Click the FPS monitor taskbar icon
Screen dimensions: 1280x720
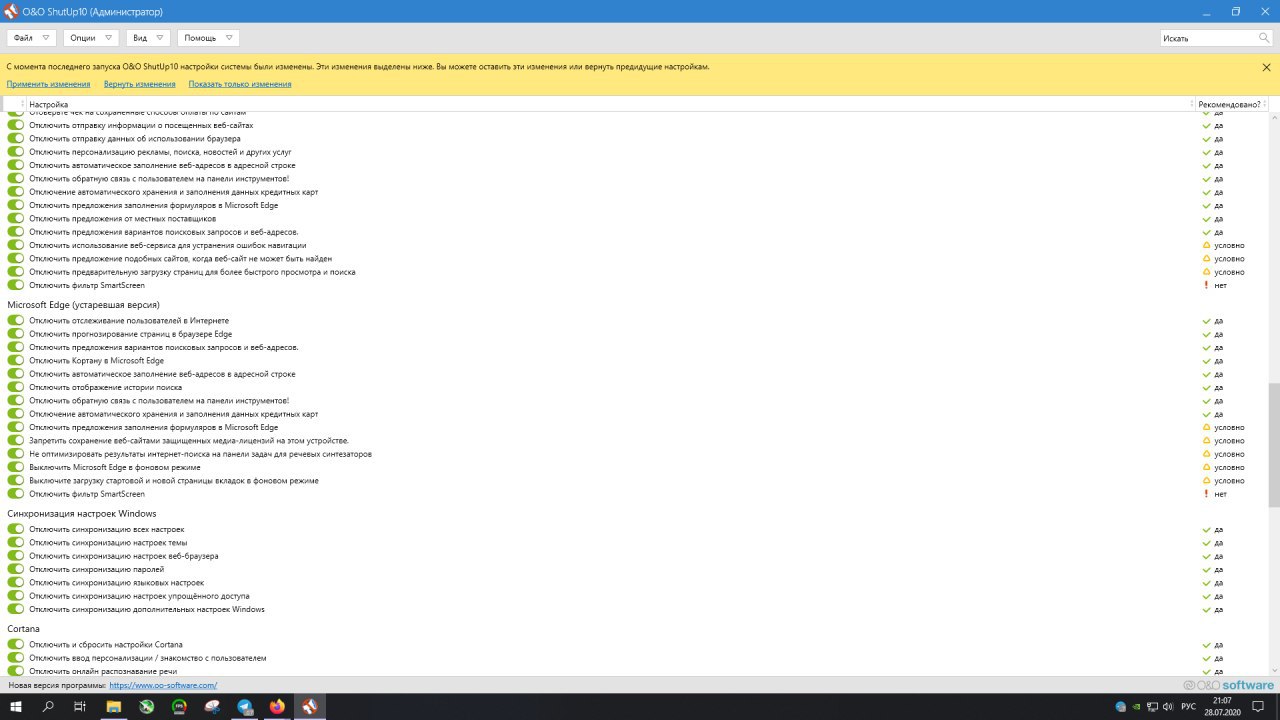[180, 707]
